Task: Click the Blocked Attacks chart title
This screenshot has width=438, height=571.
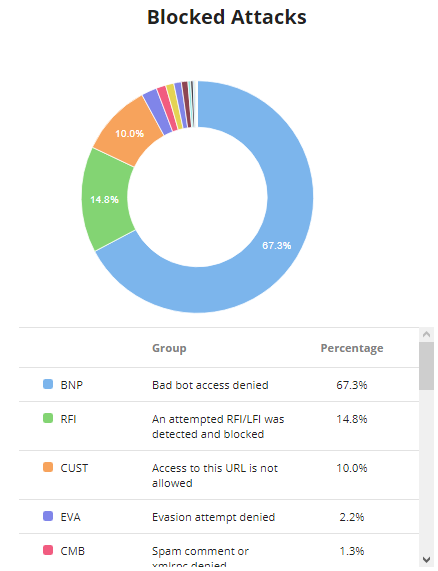Action: pos(226,17)
